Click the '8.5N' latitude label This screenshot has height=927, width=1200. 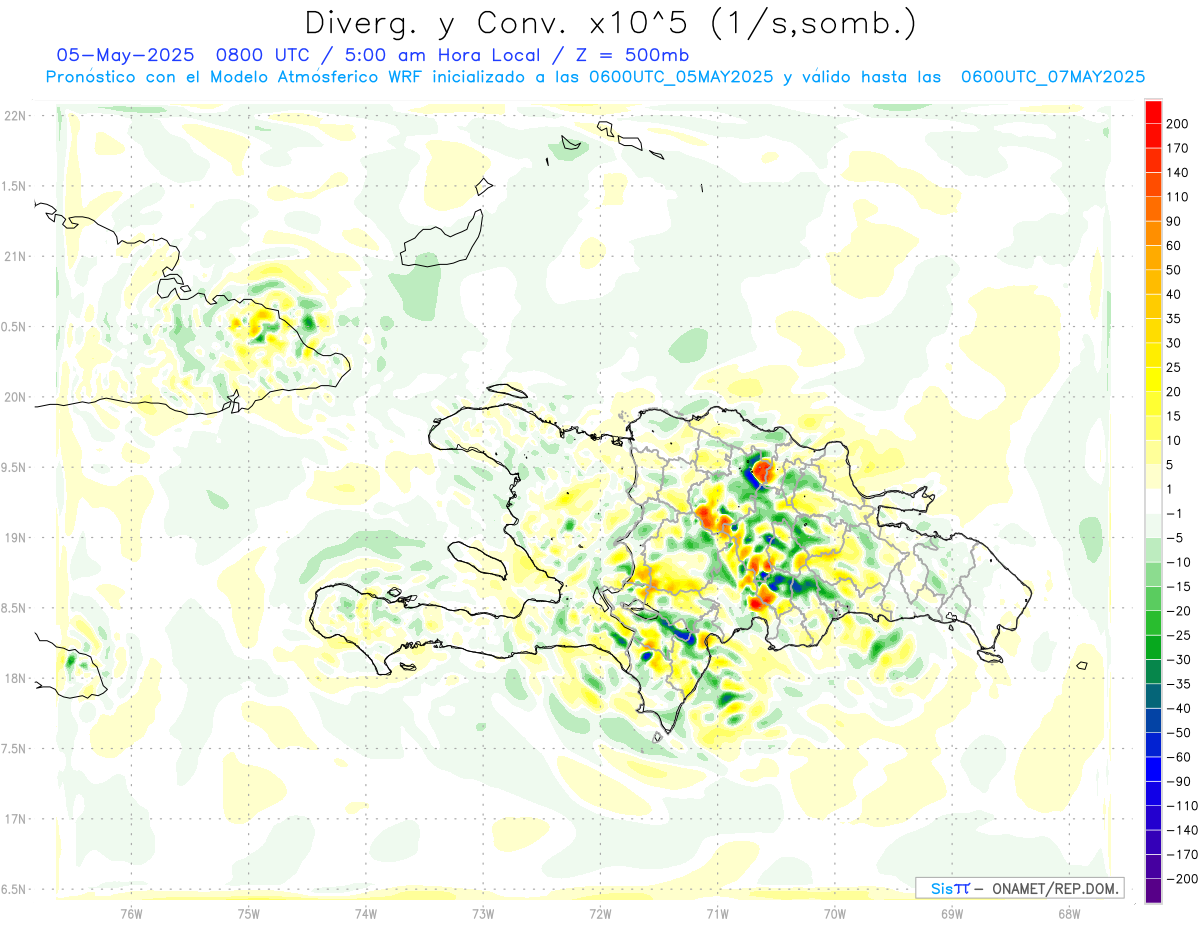15,608
